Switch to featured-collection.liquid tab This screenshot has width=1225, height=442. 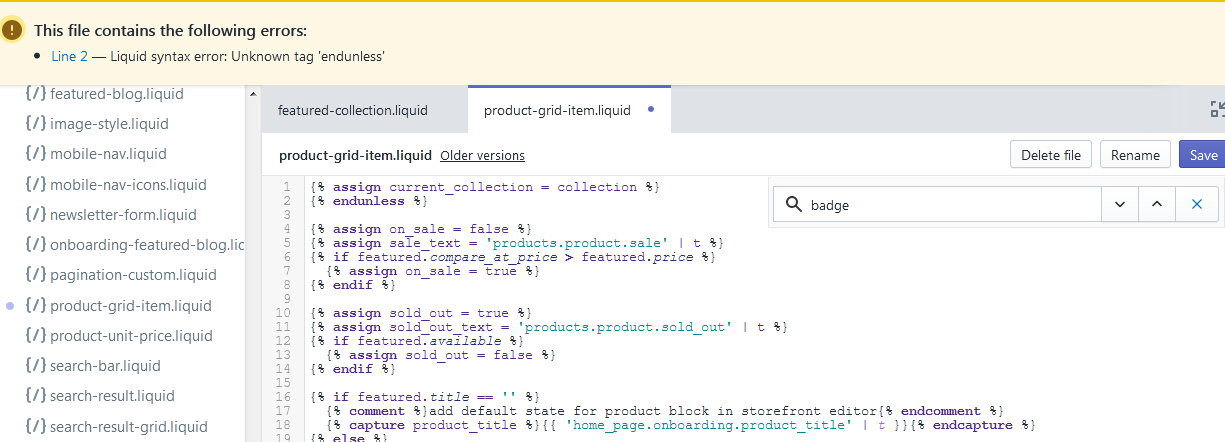(x=352, y=110)
